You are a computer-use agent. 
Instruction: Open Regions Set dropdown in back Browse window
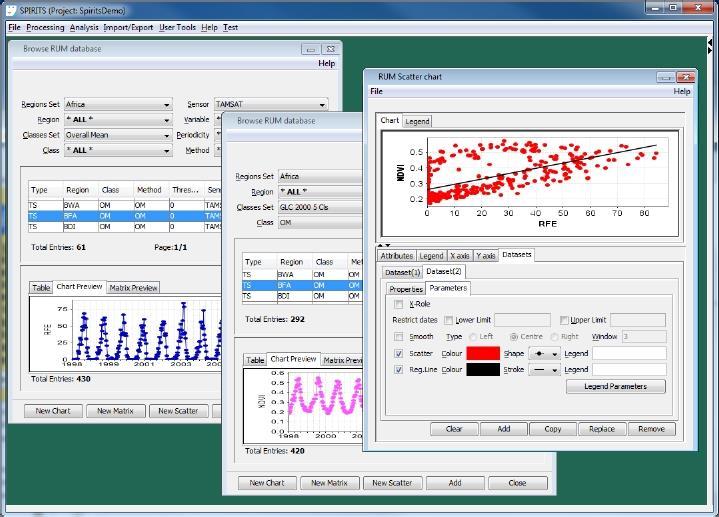[118, 105]
